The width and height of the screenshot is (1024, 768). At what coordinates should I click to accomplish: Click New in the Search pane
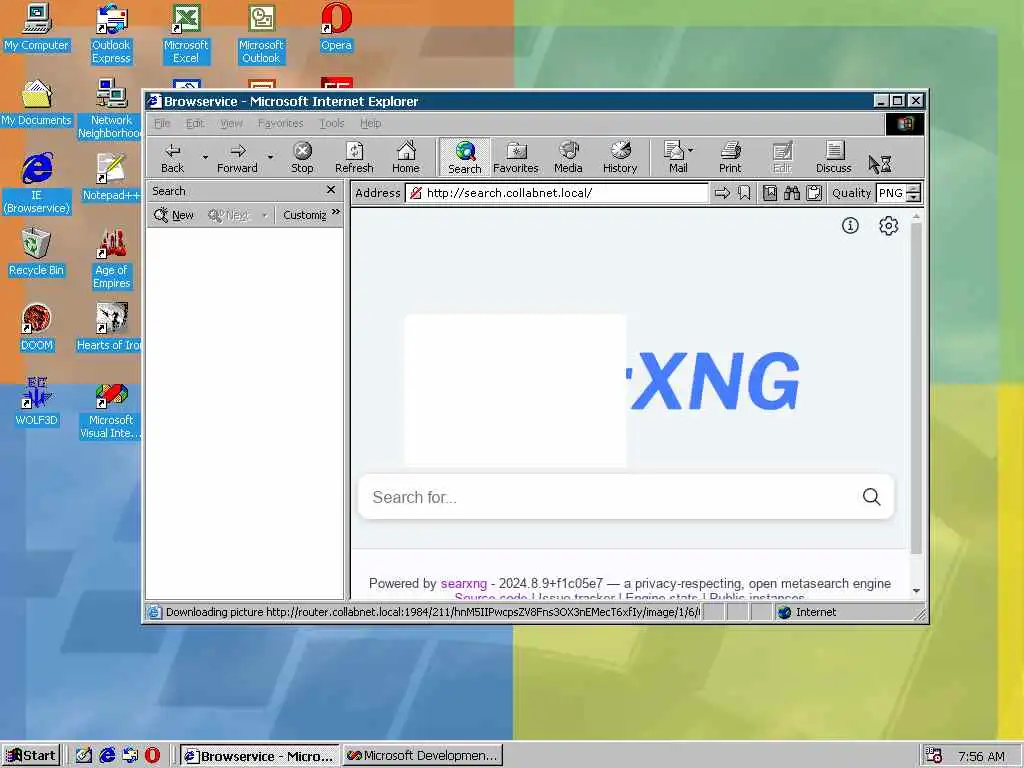click(x=174, y=215)
